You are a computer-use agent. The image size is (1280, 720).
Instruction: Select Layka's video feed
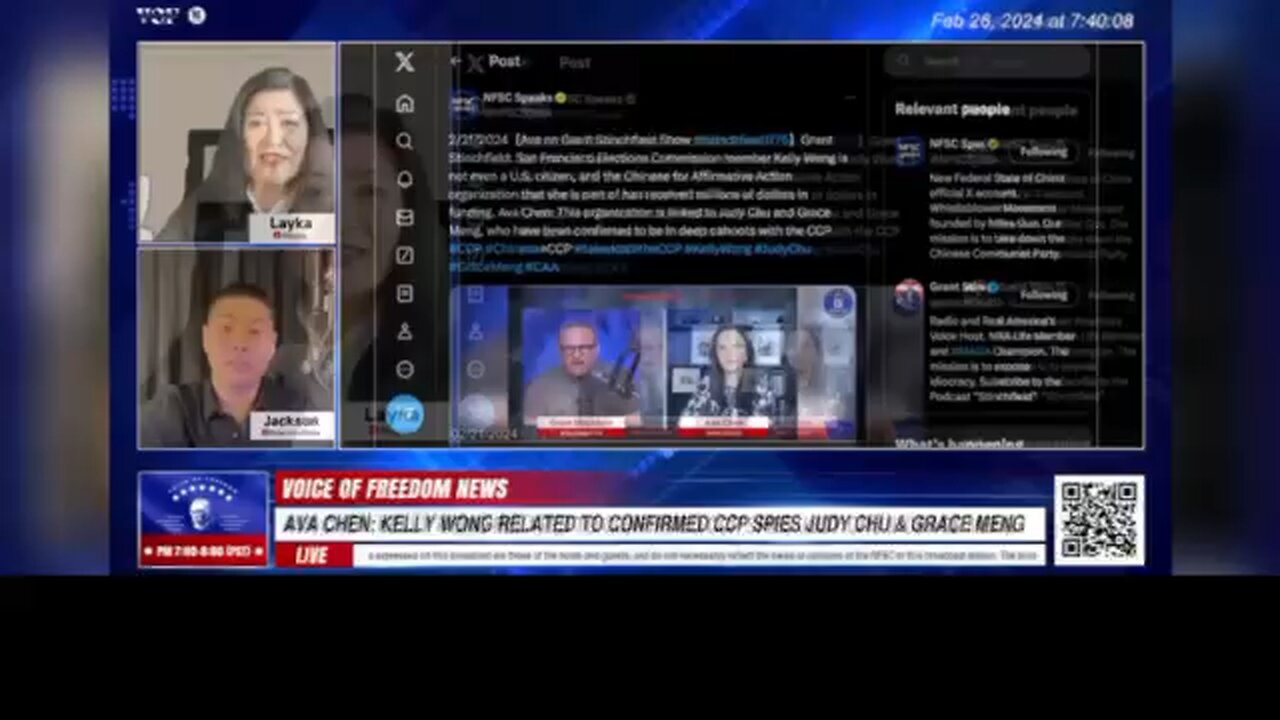tap(237, 142)
